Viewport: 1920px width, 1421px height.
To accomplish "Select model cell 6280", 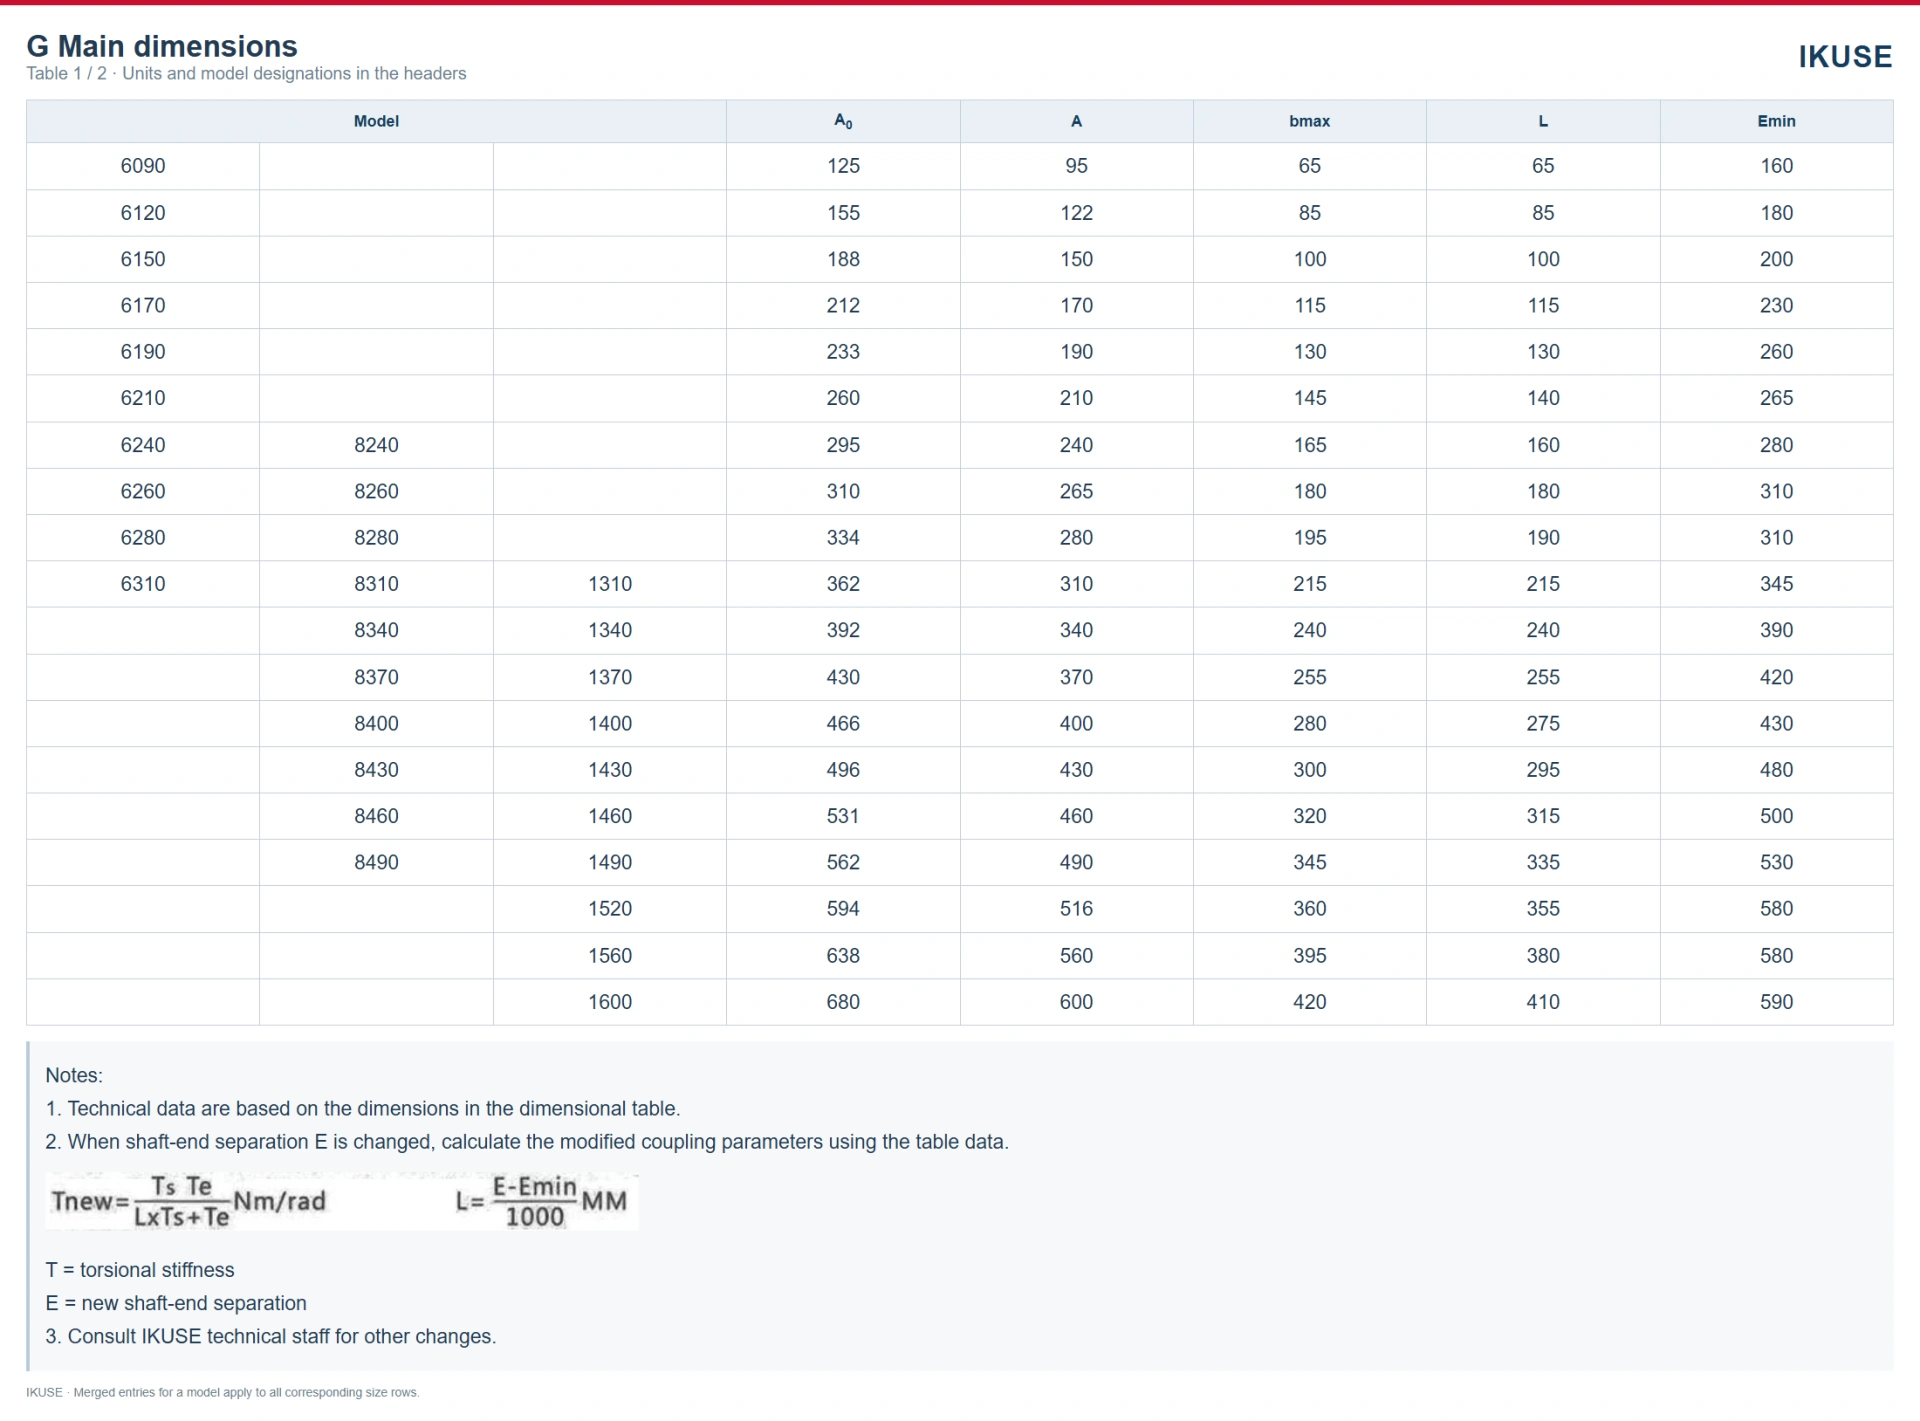I will pos(143,537).
